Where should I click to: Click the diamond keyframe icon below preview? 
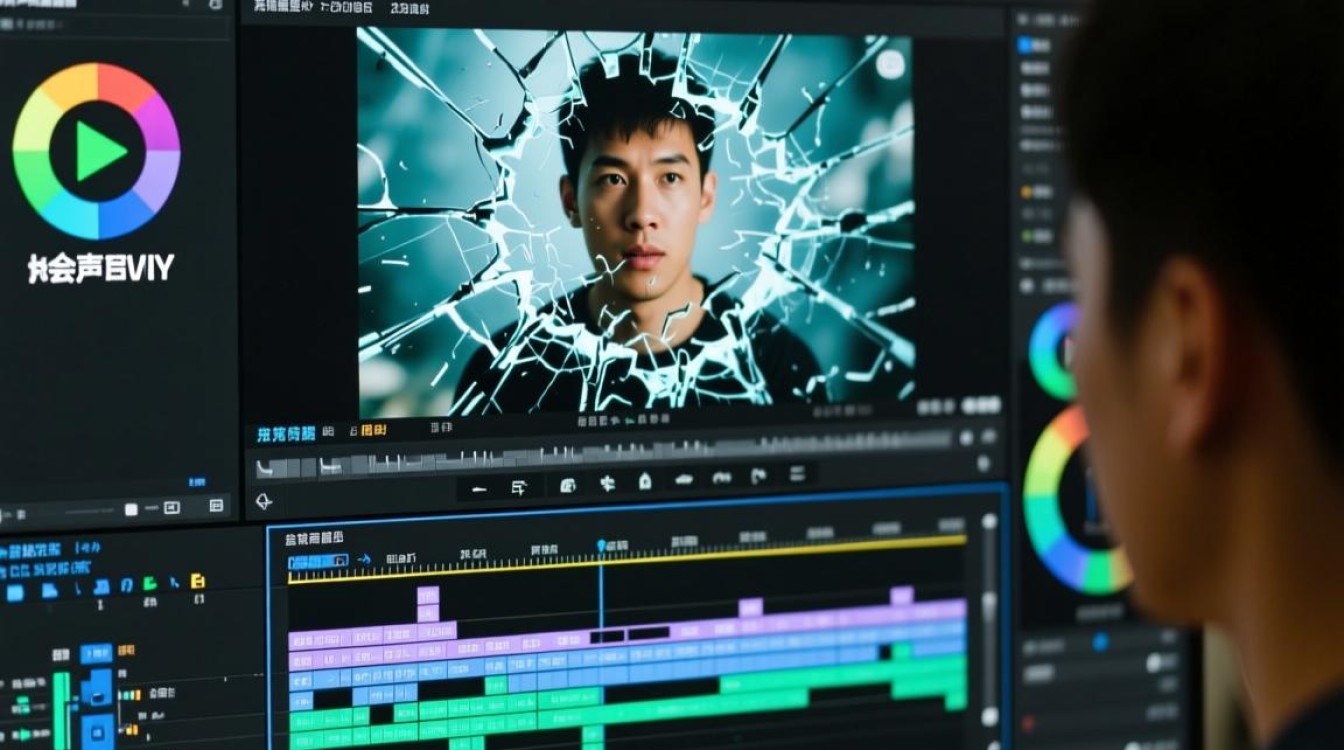coord(264,501)
